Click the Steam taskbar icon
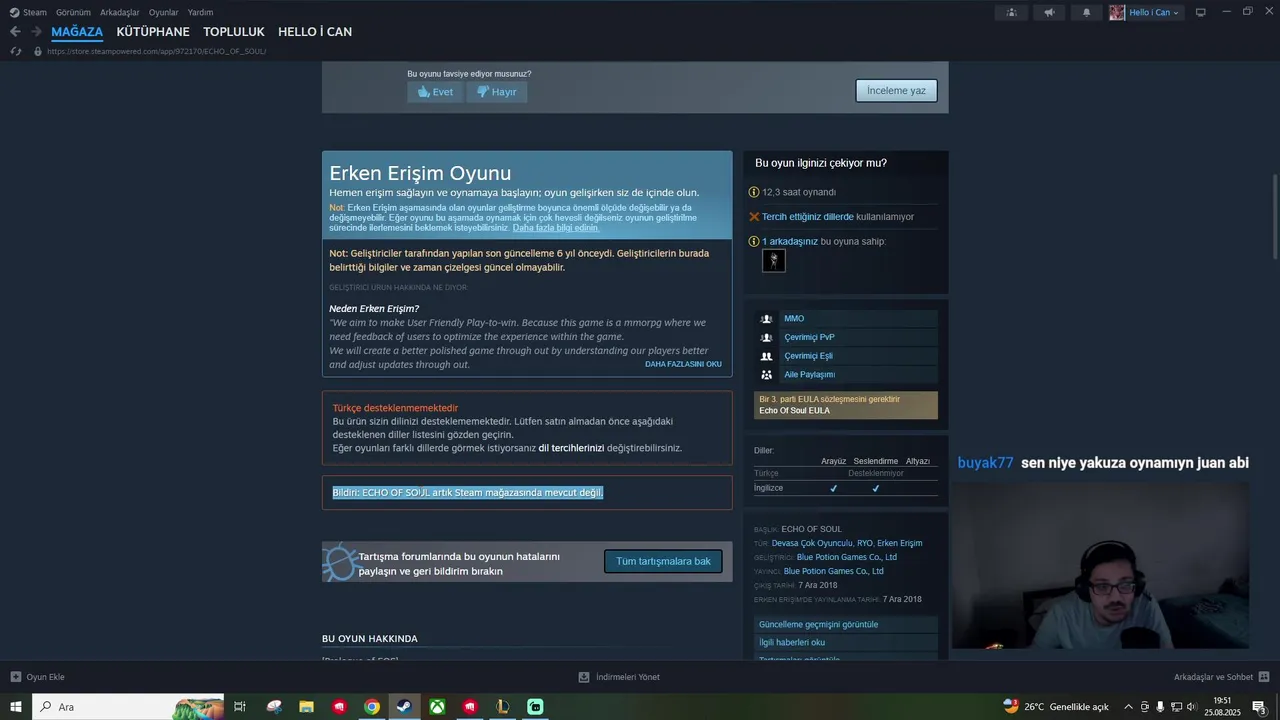The image size is (1280, 720). [x=405, y=707]
